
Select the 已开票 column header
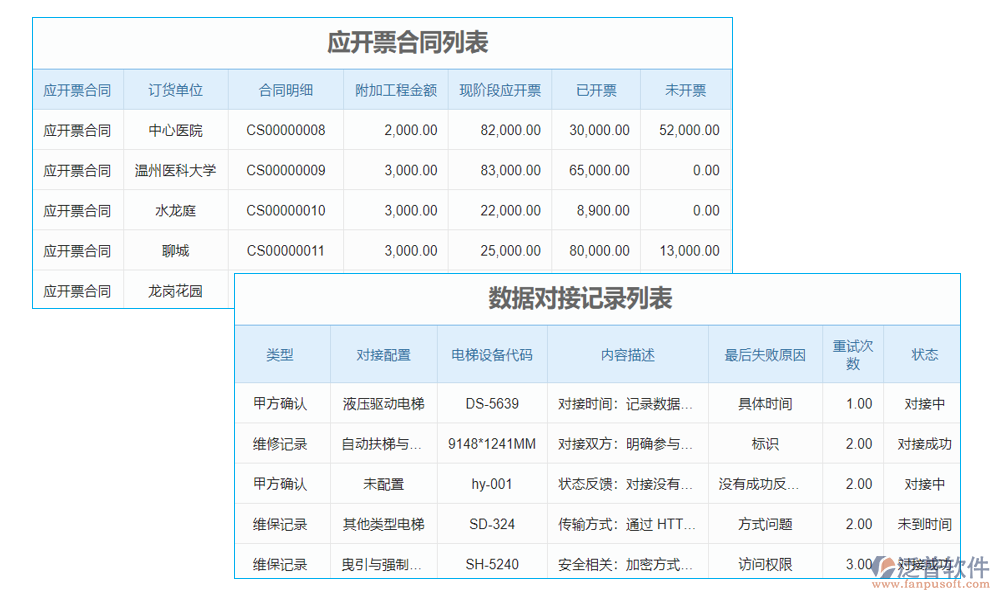tap(595, 89)
